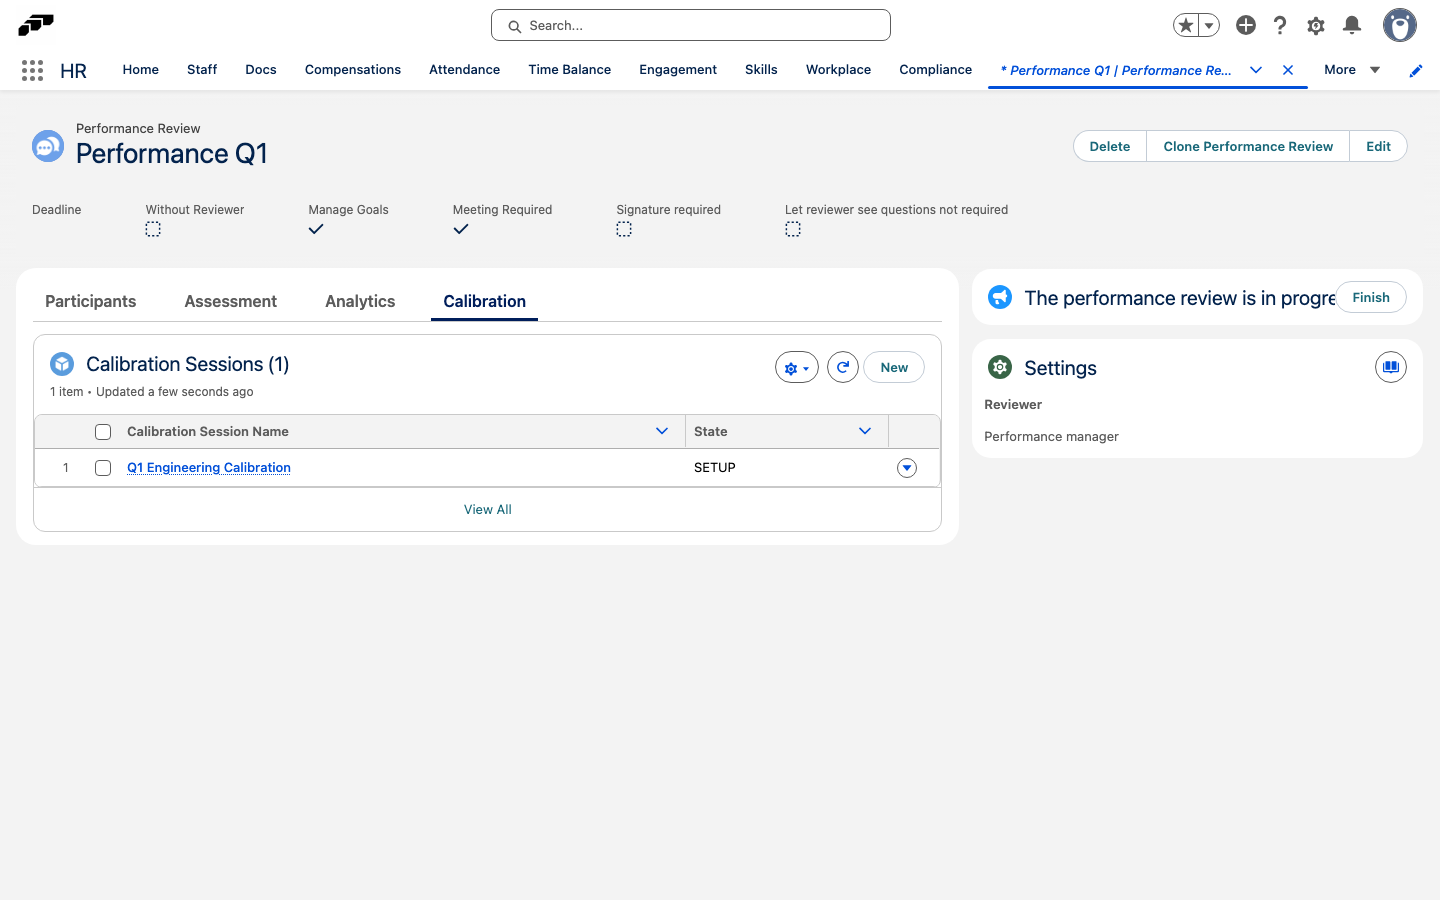This screenshot has width=1440, height=900.
Task: Open Global Actions plus icon
Action: [1246, 25]
